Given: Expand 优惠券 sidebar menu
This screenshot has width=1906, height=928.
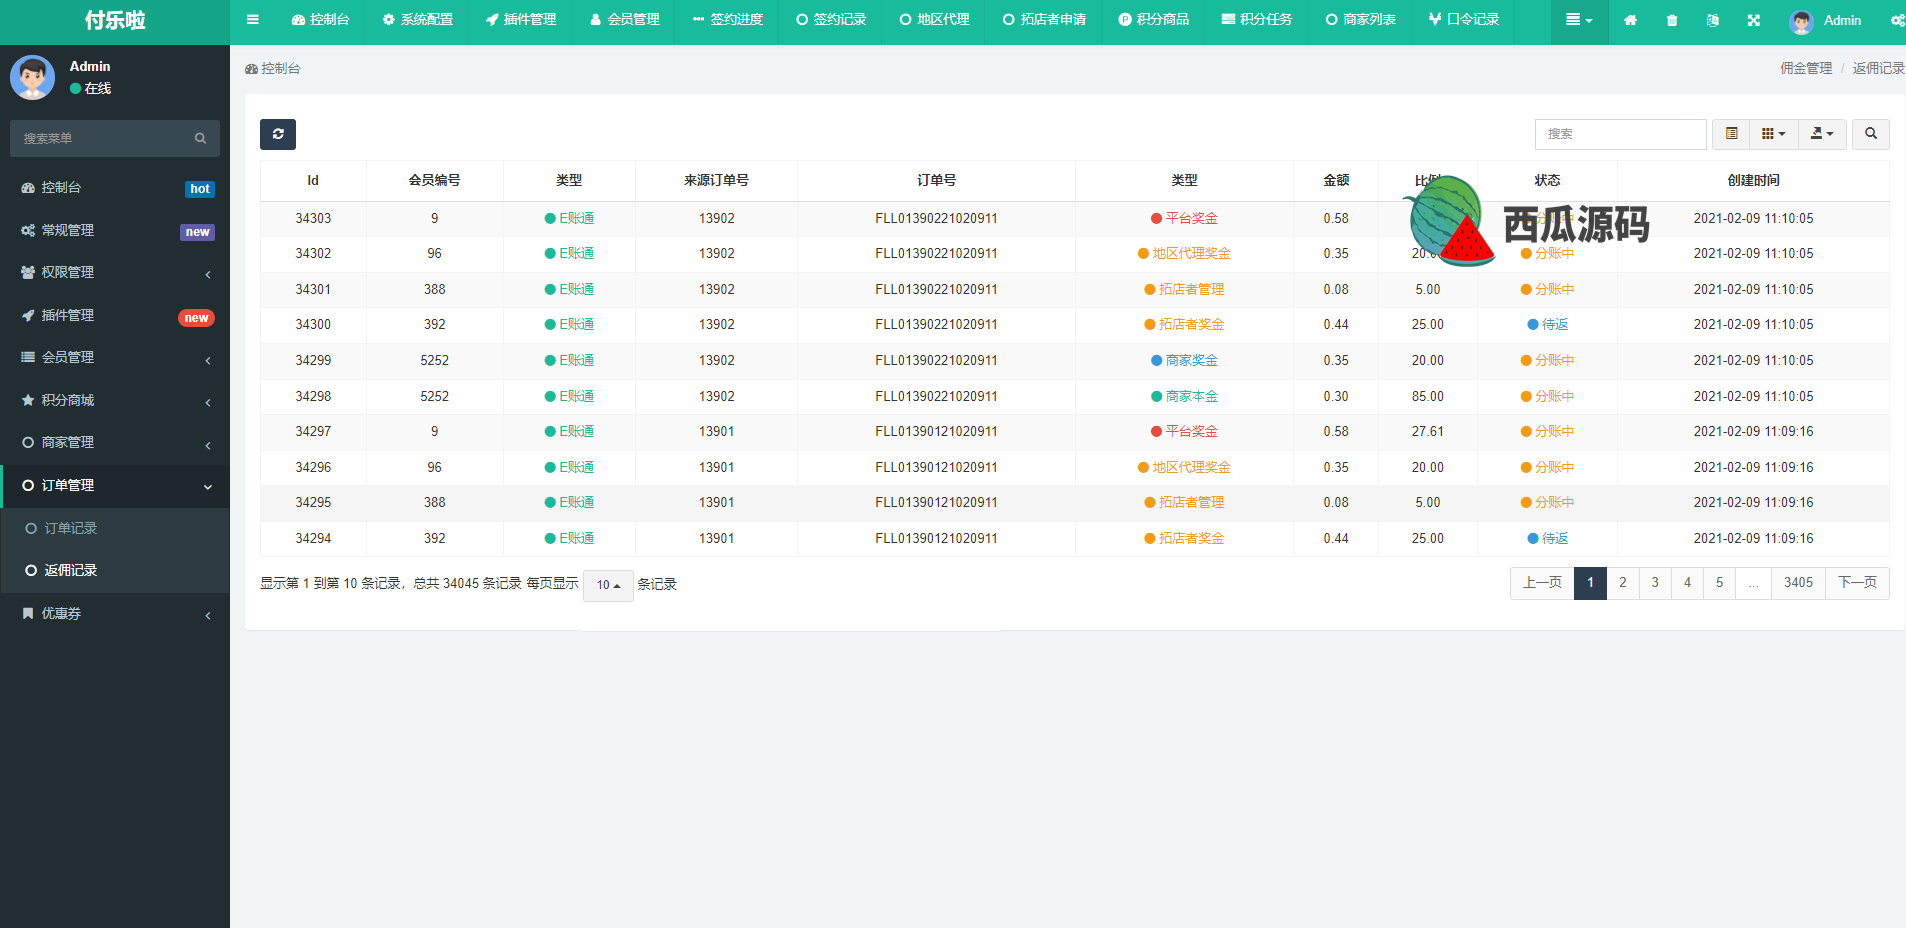Looking at the screenshot, I should tap(115, 614).
